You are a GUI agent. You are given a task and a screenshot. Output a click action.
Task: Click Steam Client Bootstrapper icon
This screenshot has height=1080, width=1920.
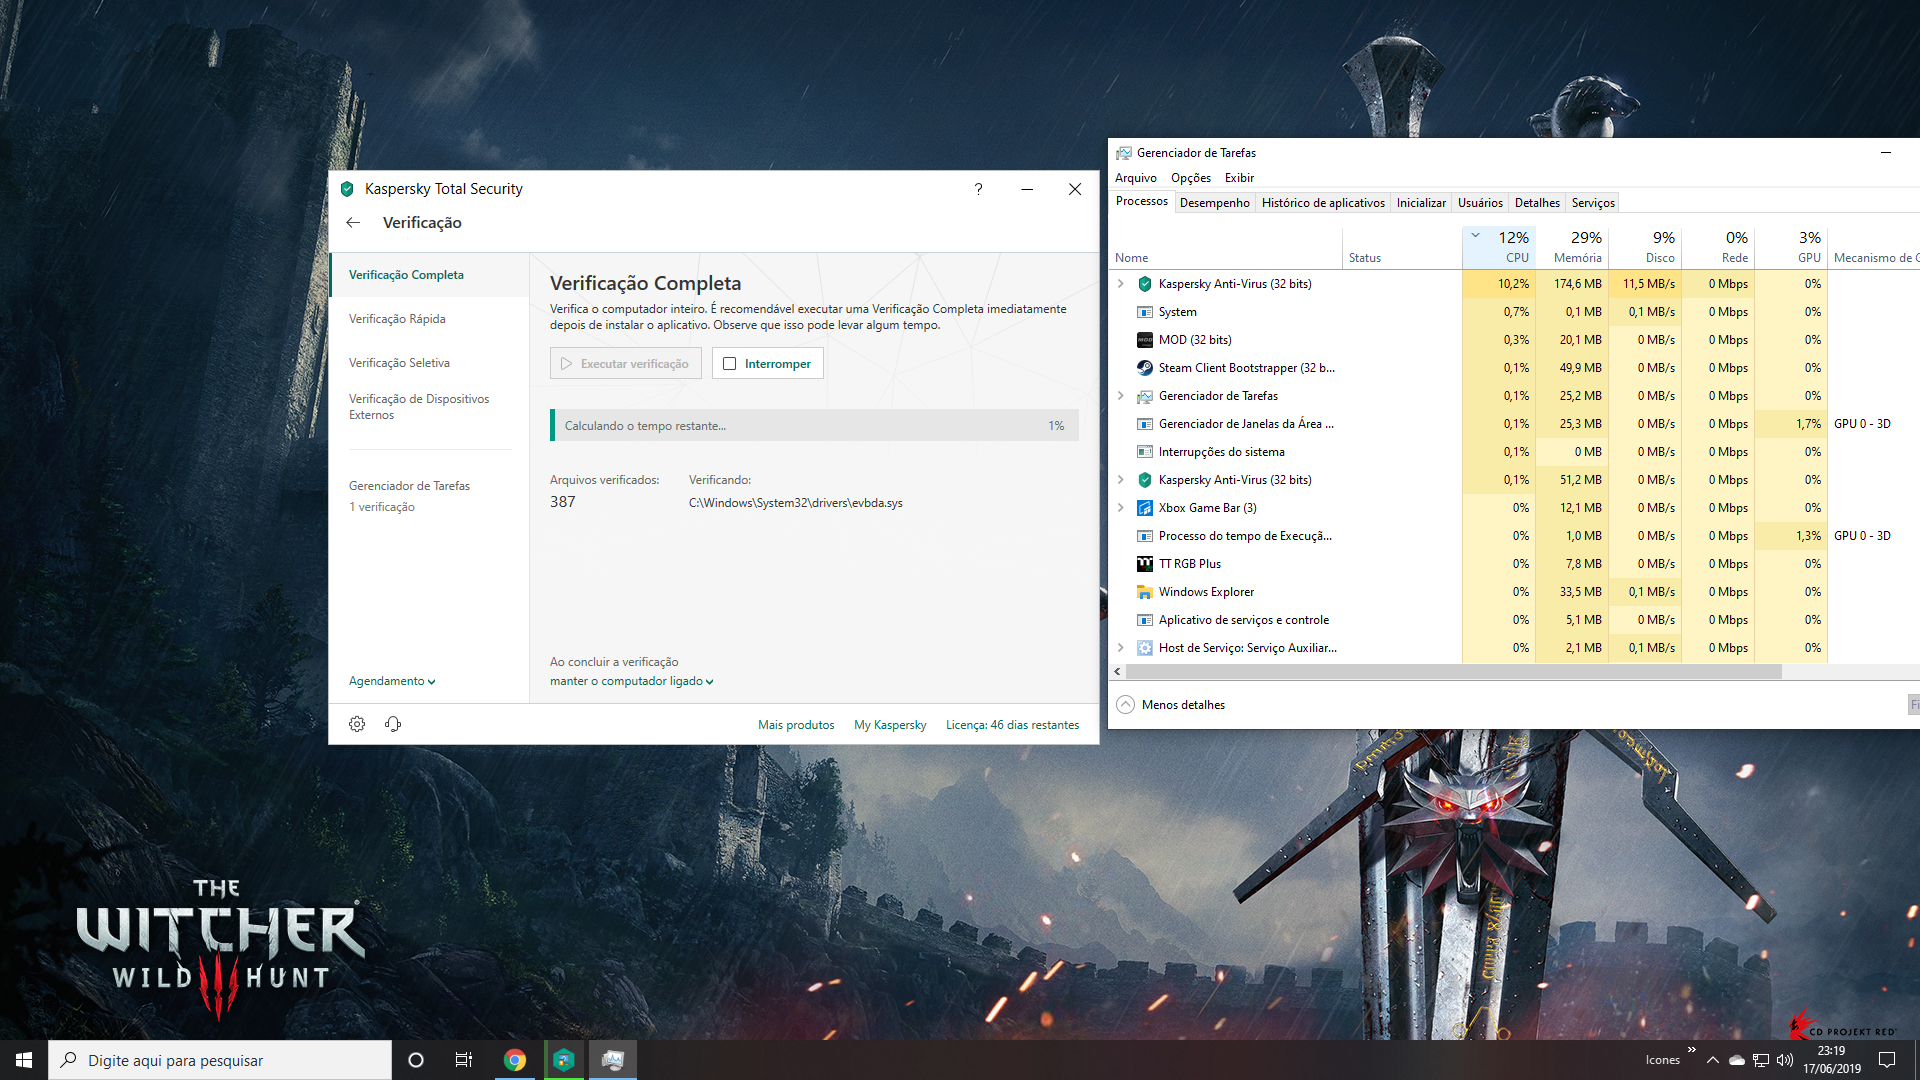(x=1145, y=368)
